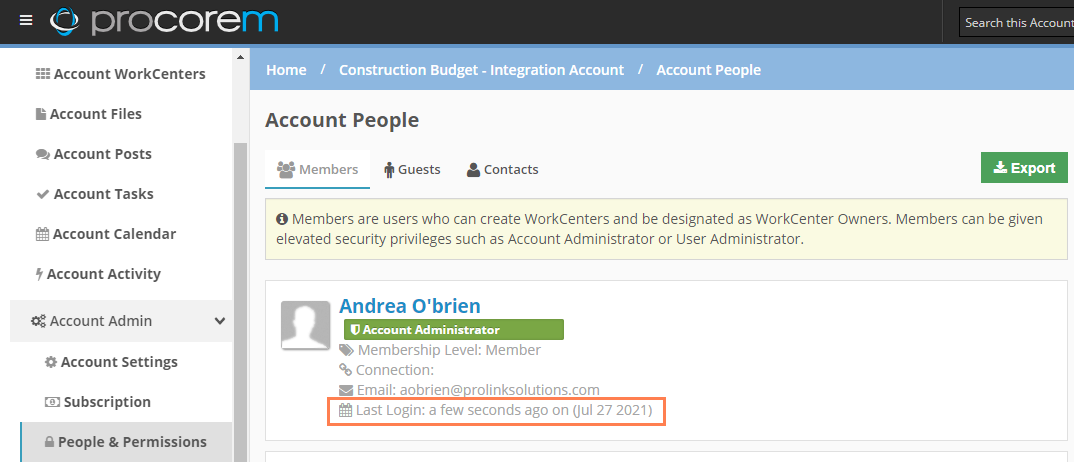Click the Procorem logo

click(x=164, y=21)
